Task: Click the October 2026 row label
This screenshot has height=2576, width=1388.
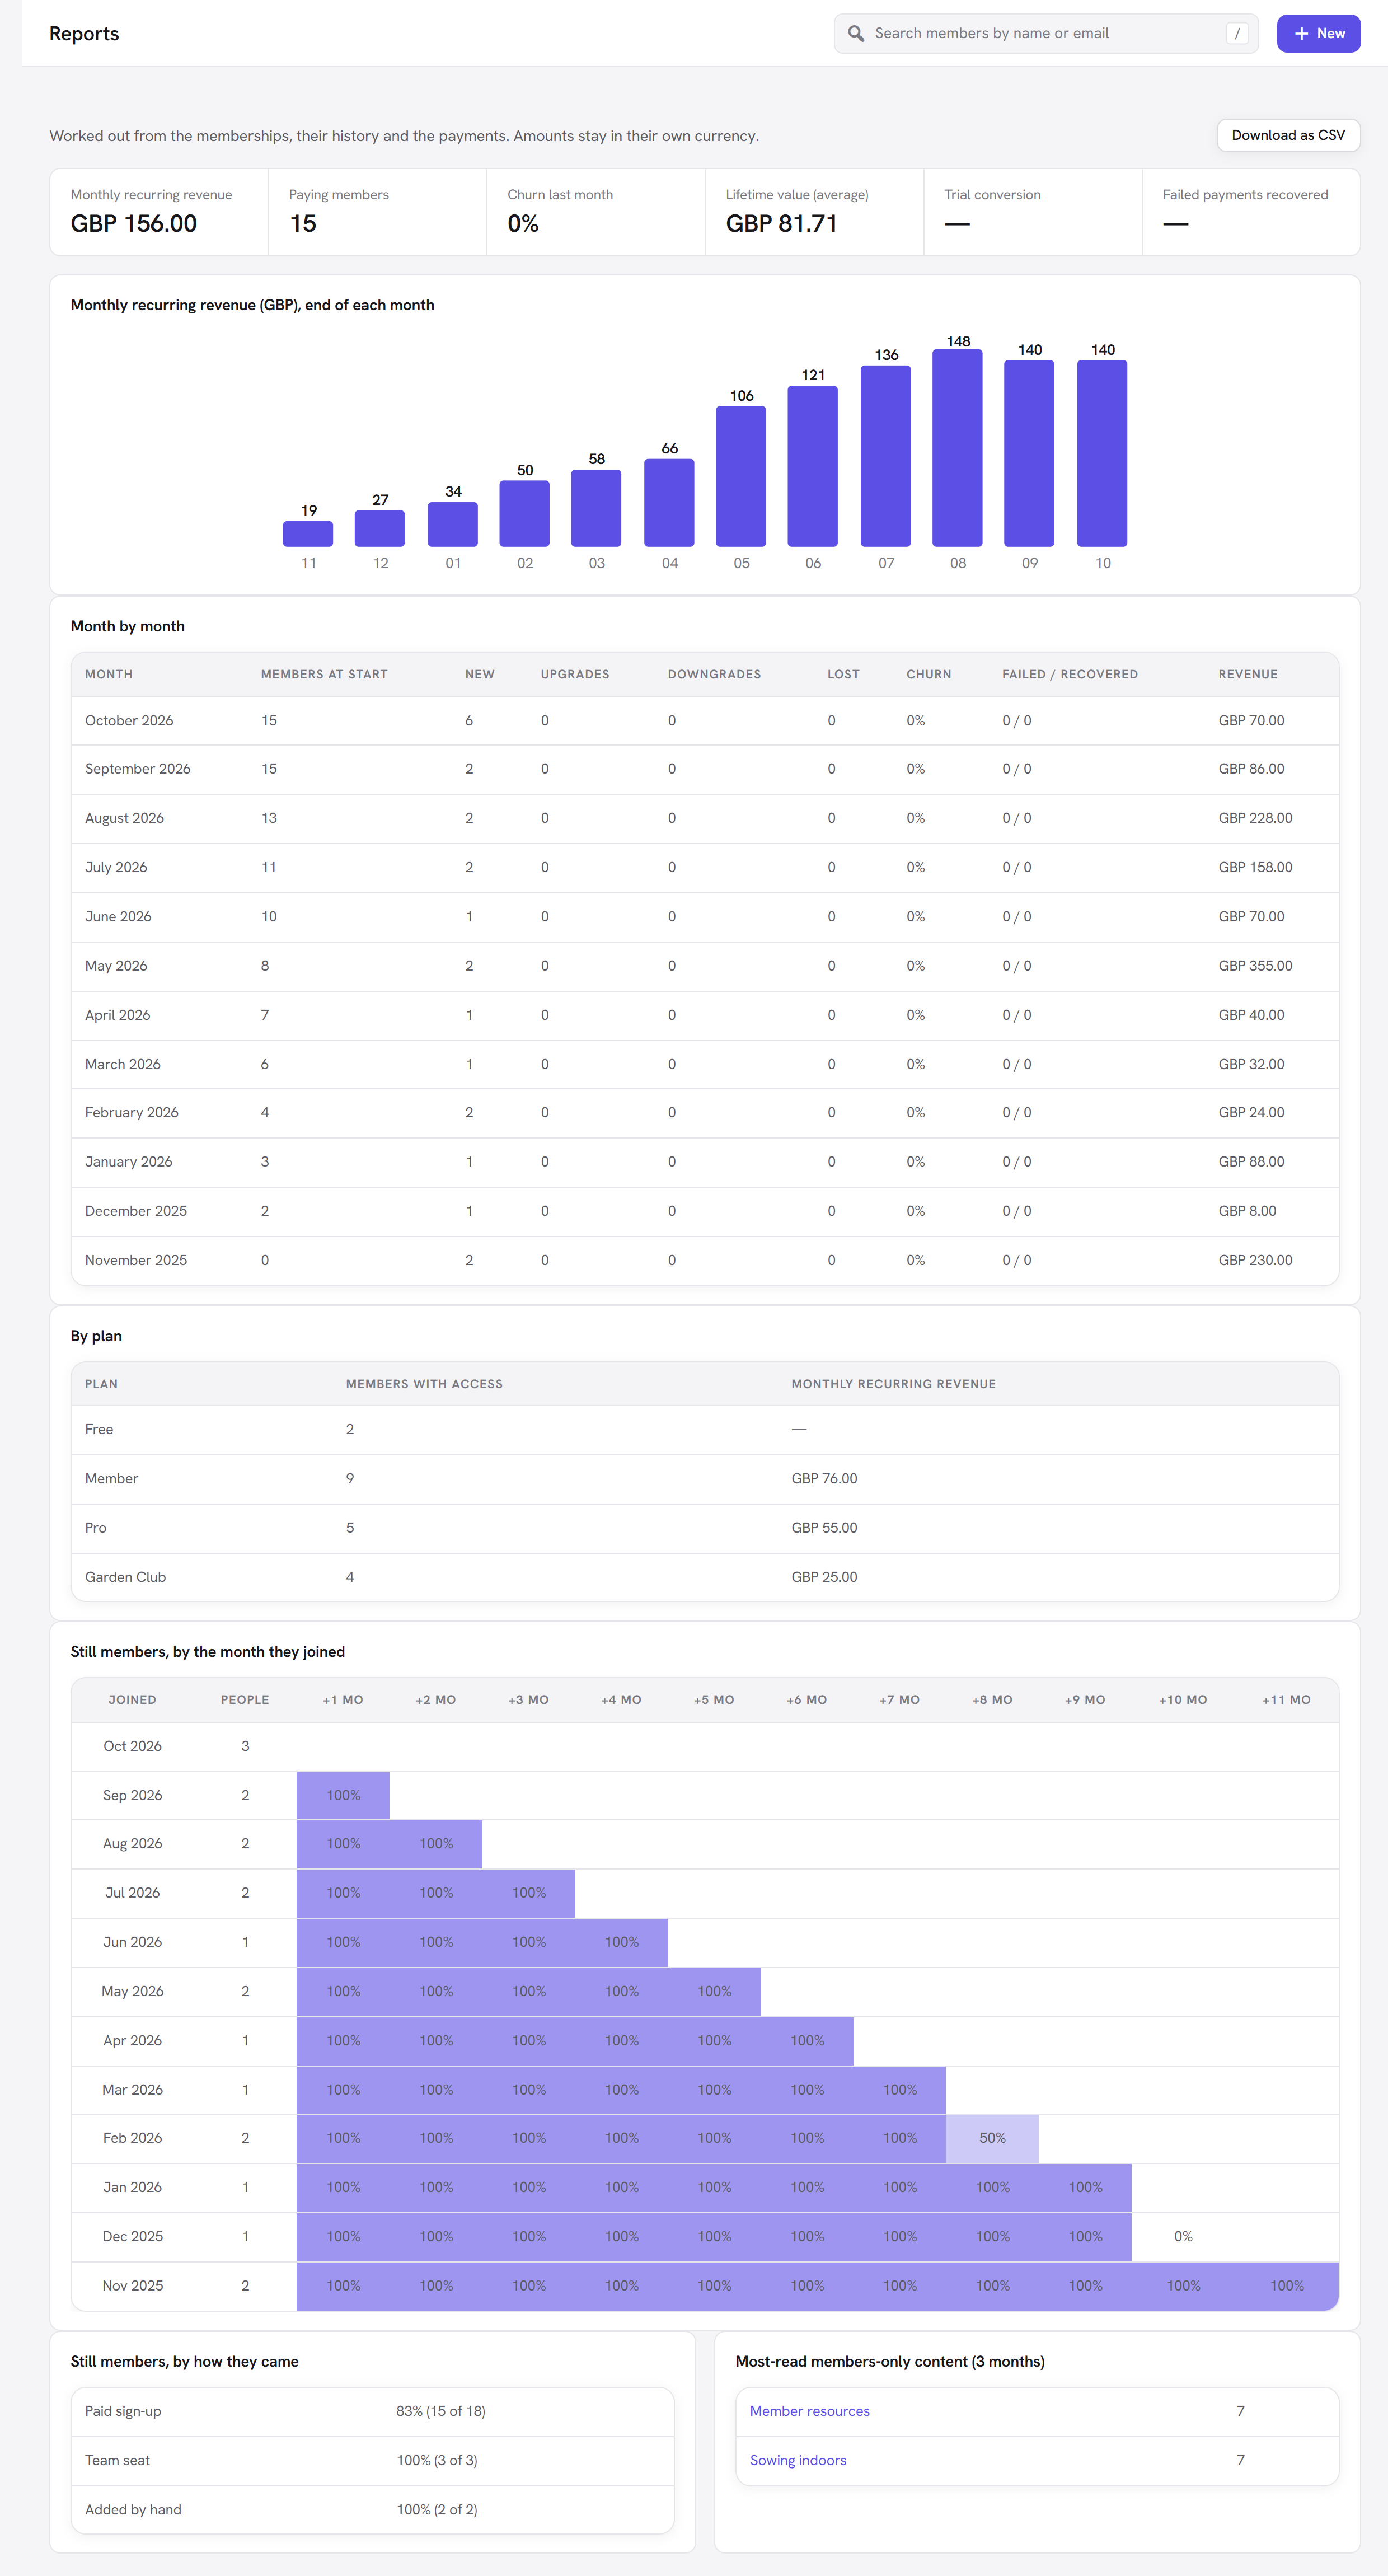Action: coord(129,720)
